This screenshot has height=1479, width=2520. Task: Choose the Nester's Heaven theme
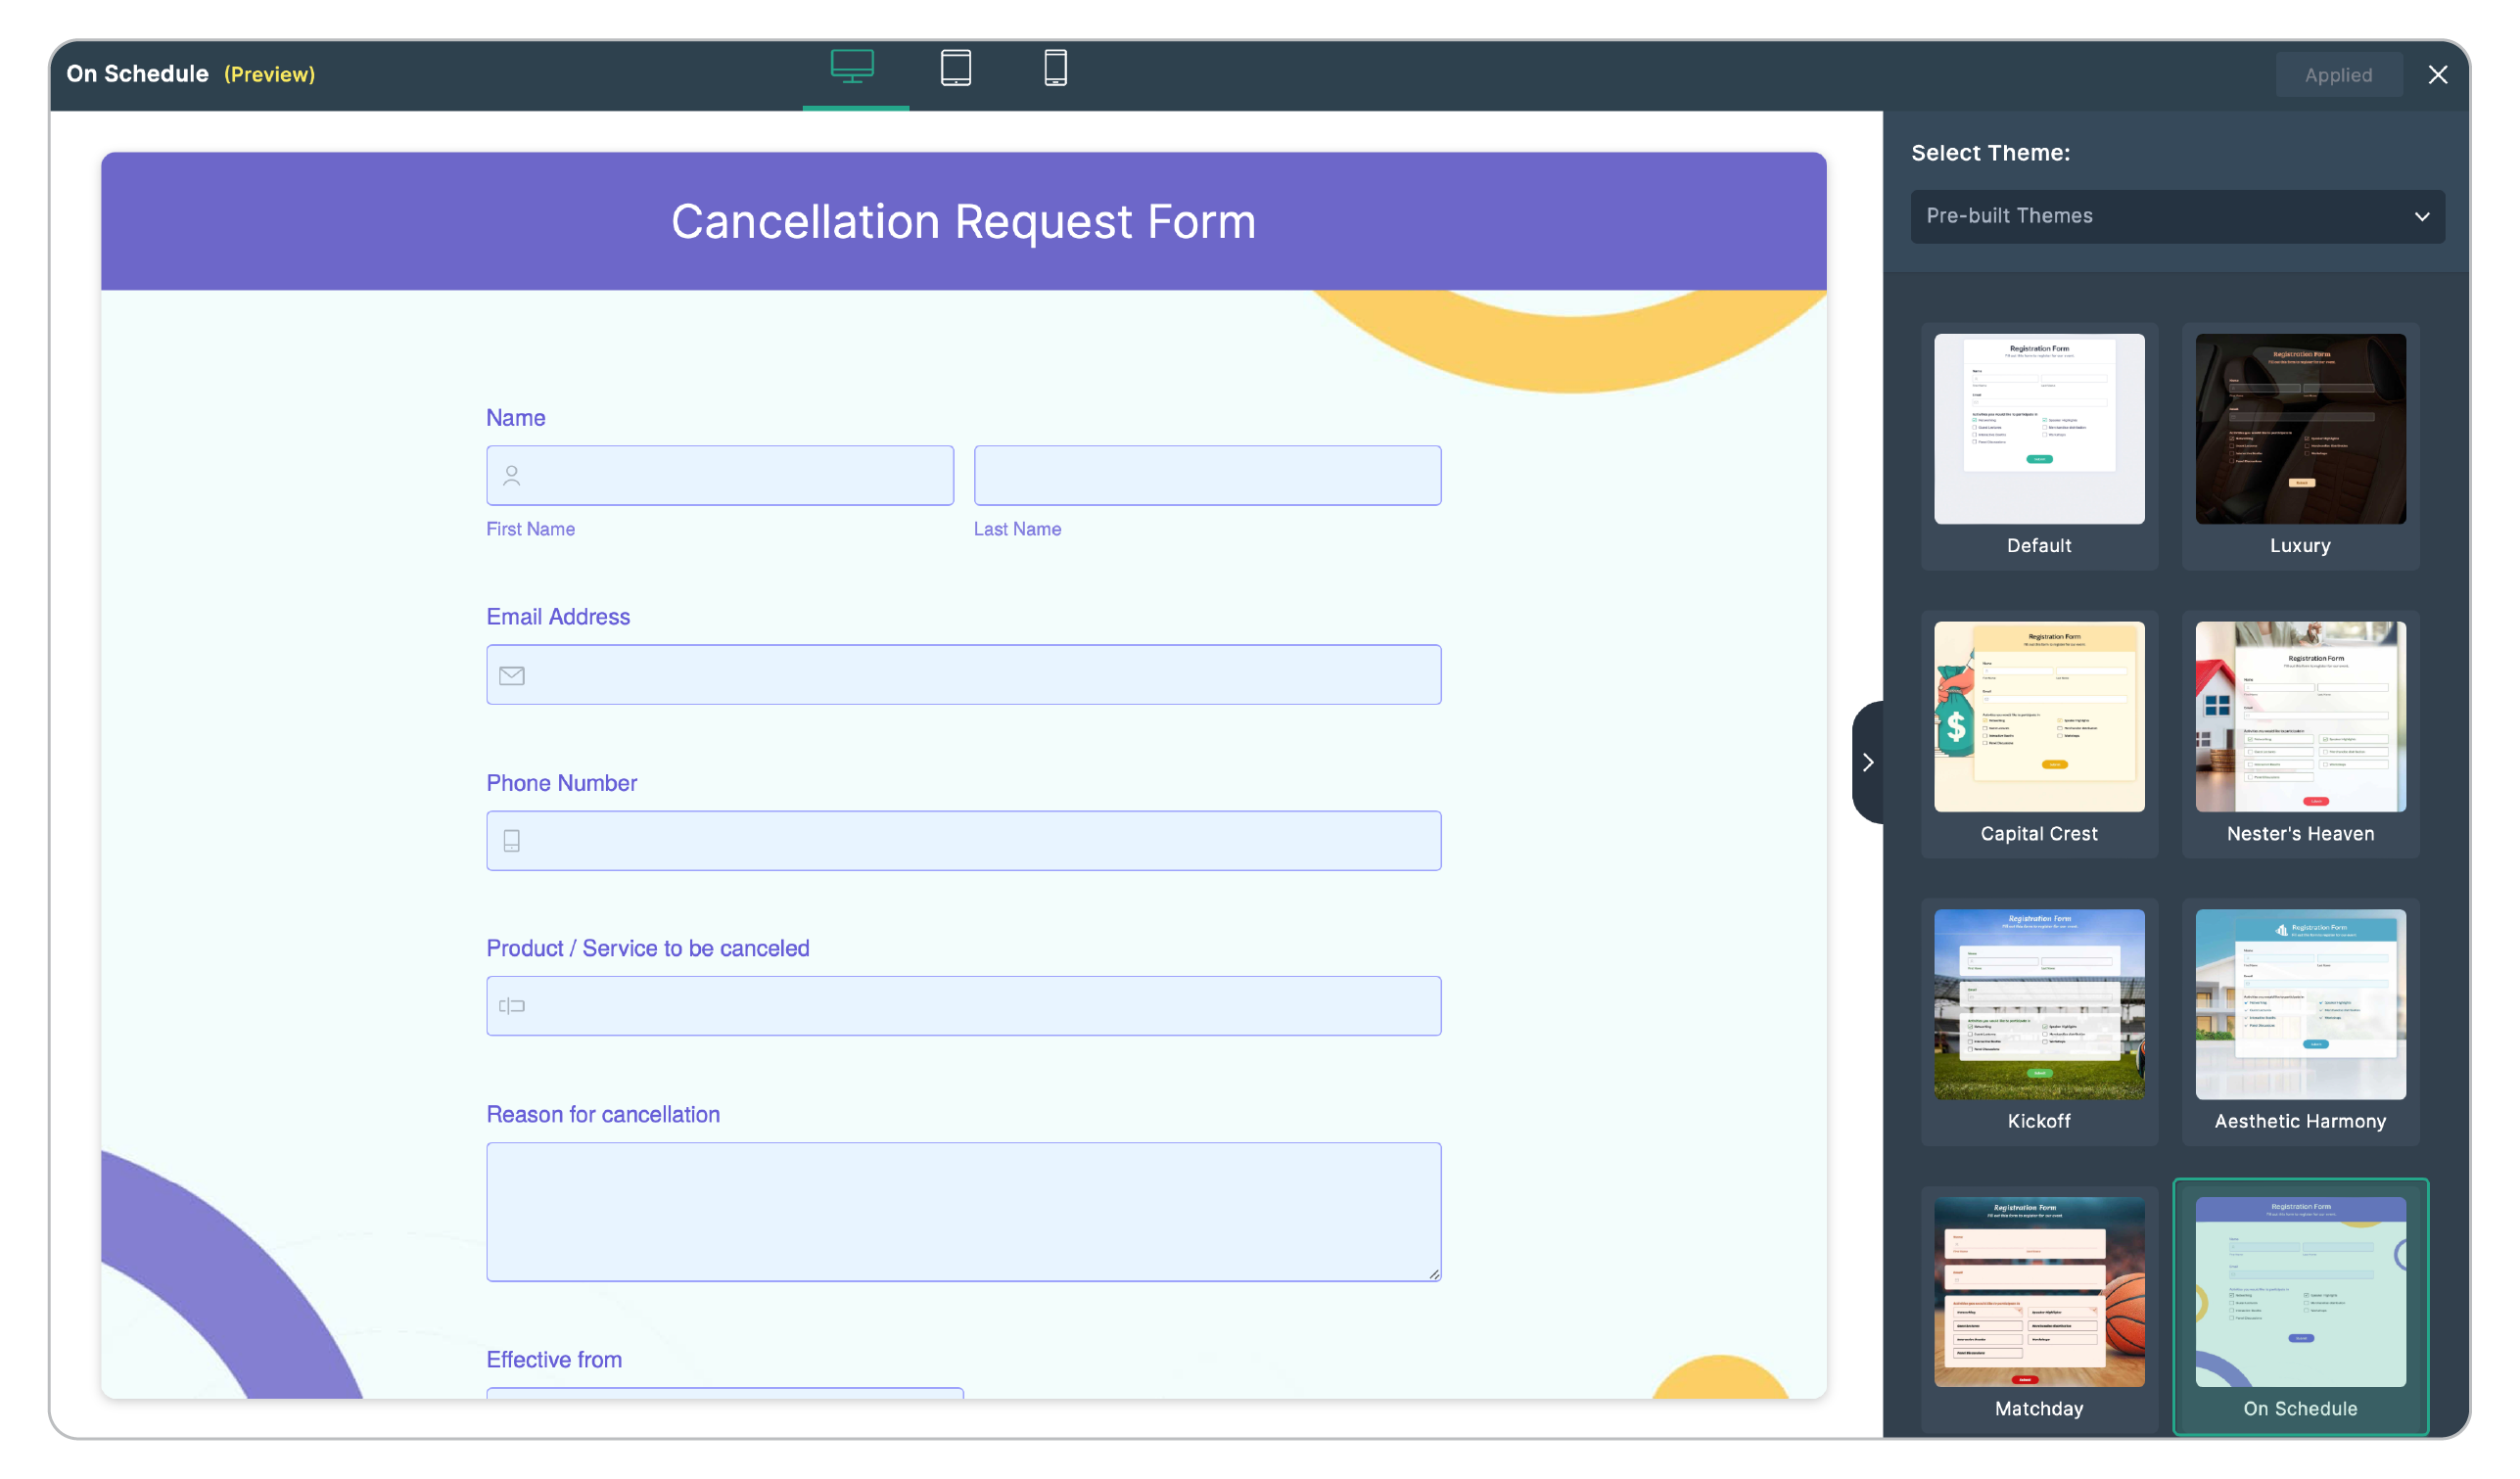click(x=2299, y=717)
